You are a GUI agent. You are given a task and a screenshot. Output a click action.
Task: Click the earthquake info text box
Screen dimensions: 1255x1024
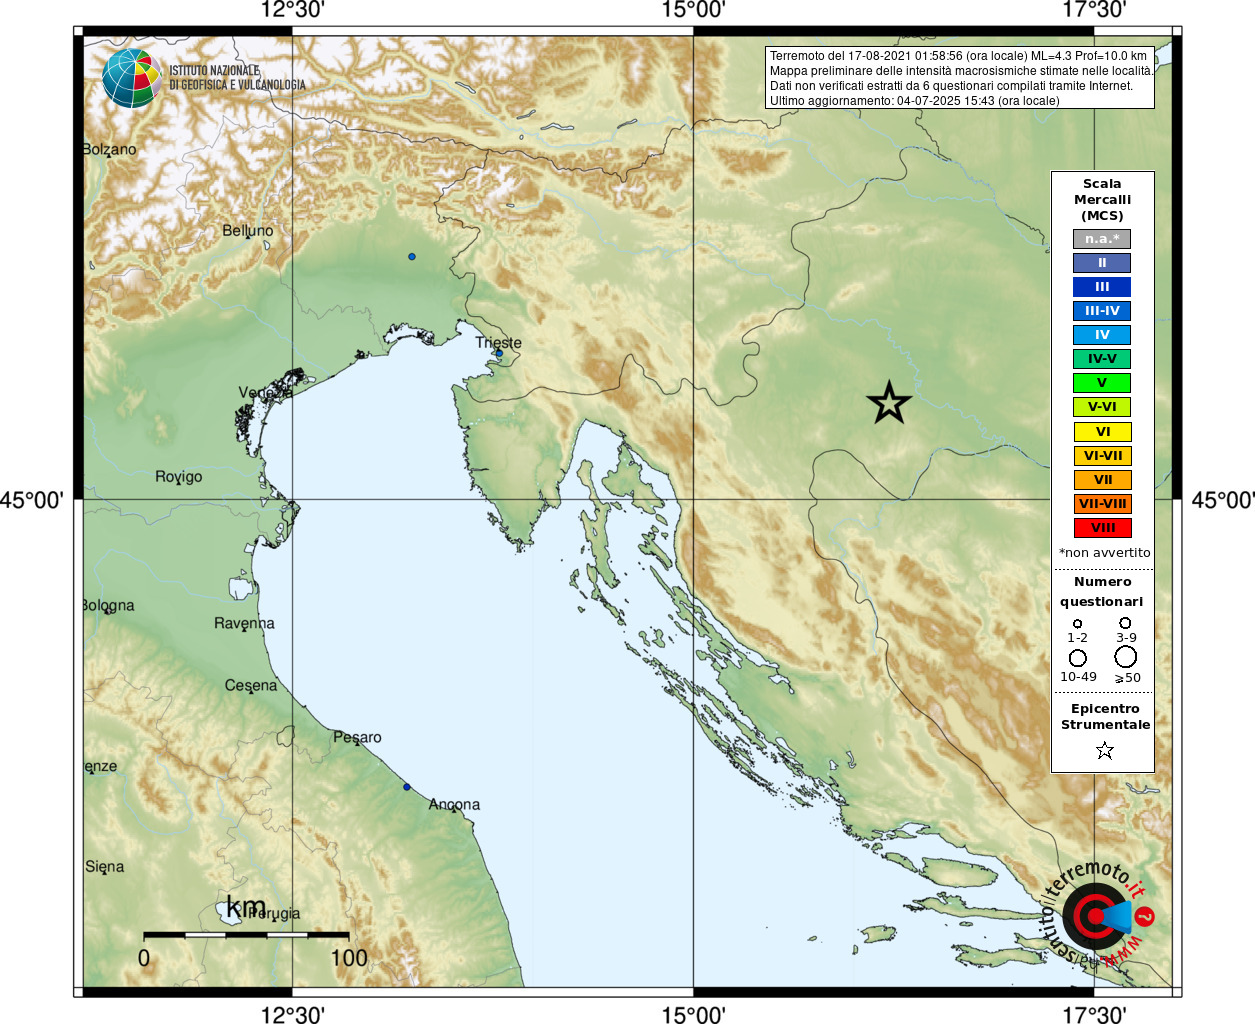click(x=960, y=77)
